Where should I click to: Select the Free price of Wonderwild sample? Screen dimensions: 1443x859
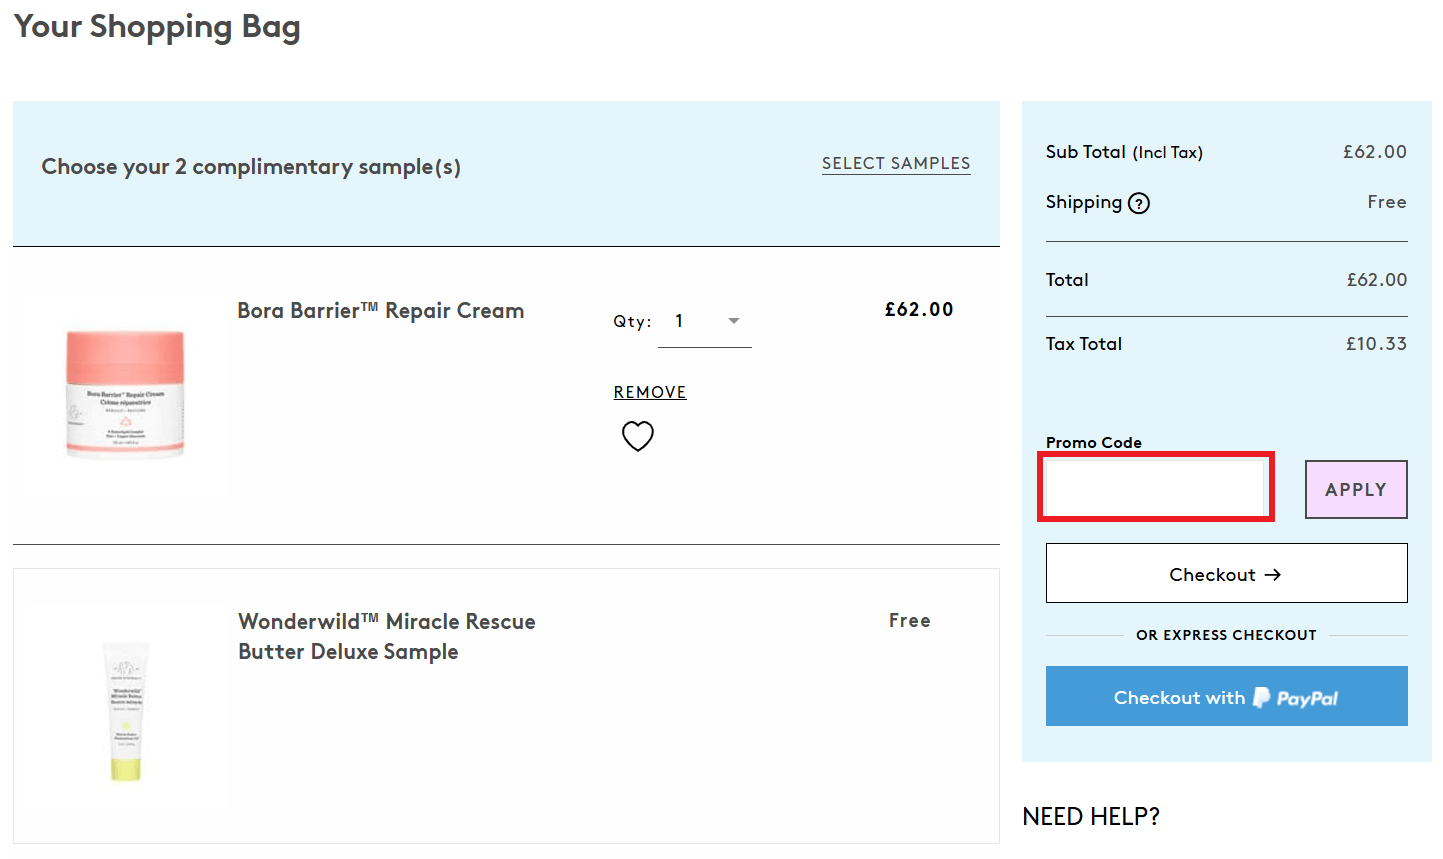click(910, 620)
